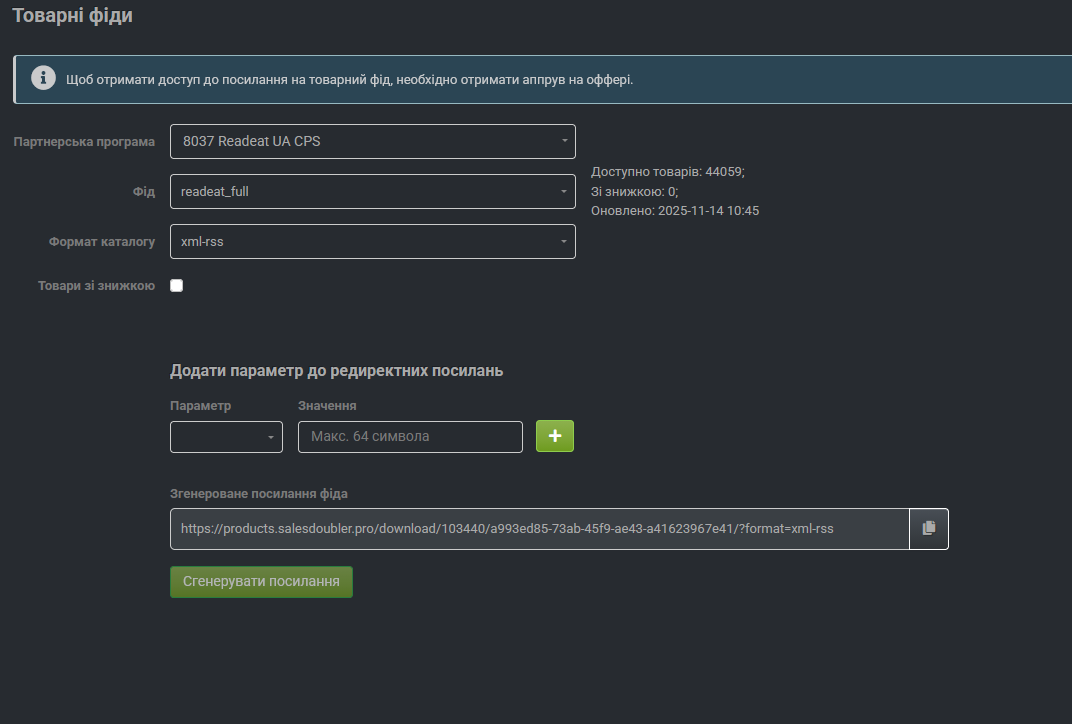Click the Доступно товарів: 44059 info text
Screen dimensions: 1072x724
[668, 172]
